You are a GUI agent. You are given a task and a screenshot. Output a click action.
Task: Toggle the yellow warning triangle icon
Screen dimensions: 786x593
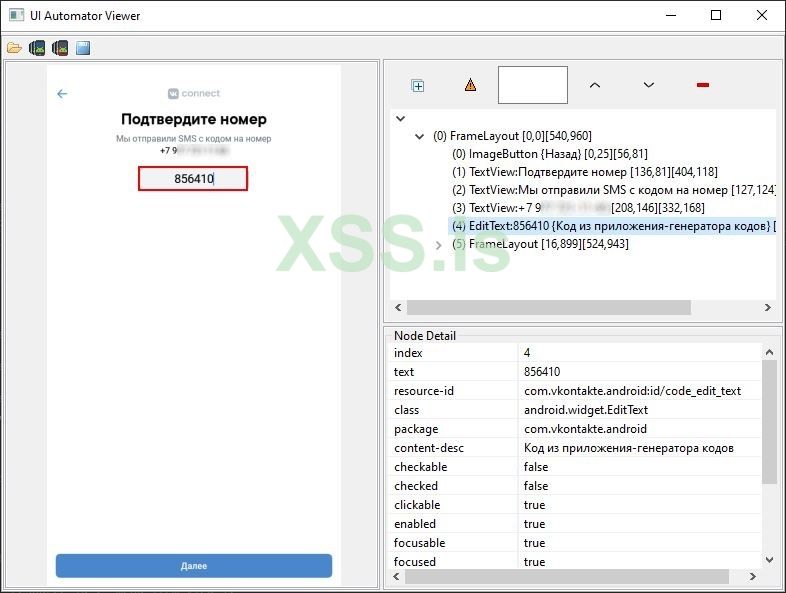pyautogui.click(x=470, y=85)
